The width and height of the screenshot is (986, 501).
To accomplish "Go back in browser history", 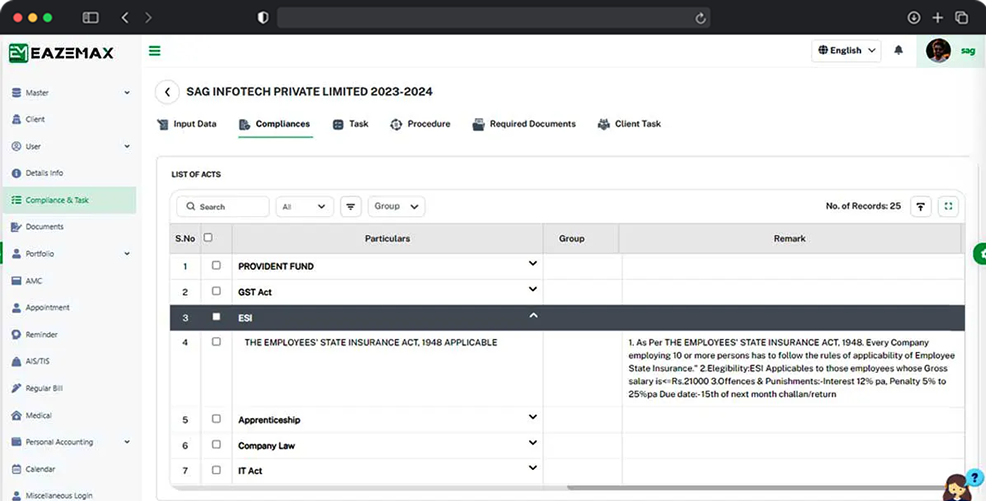I will pos(125,18).
